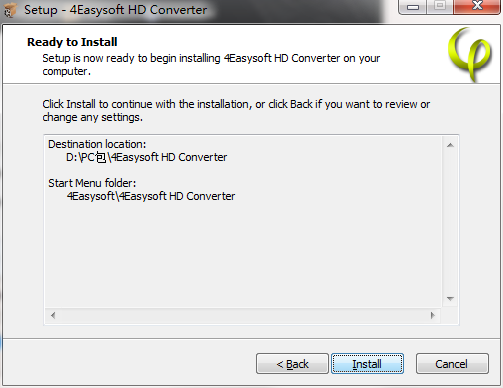Click the Start Menu folder label

point(92,183)
